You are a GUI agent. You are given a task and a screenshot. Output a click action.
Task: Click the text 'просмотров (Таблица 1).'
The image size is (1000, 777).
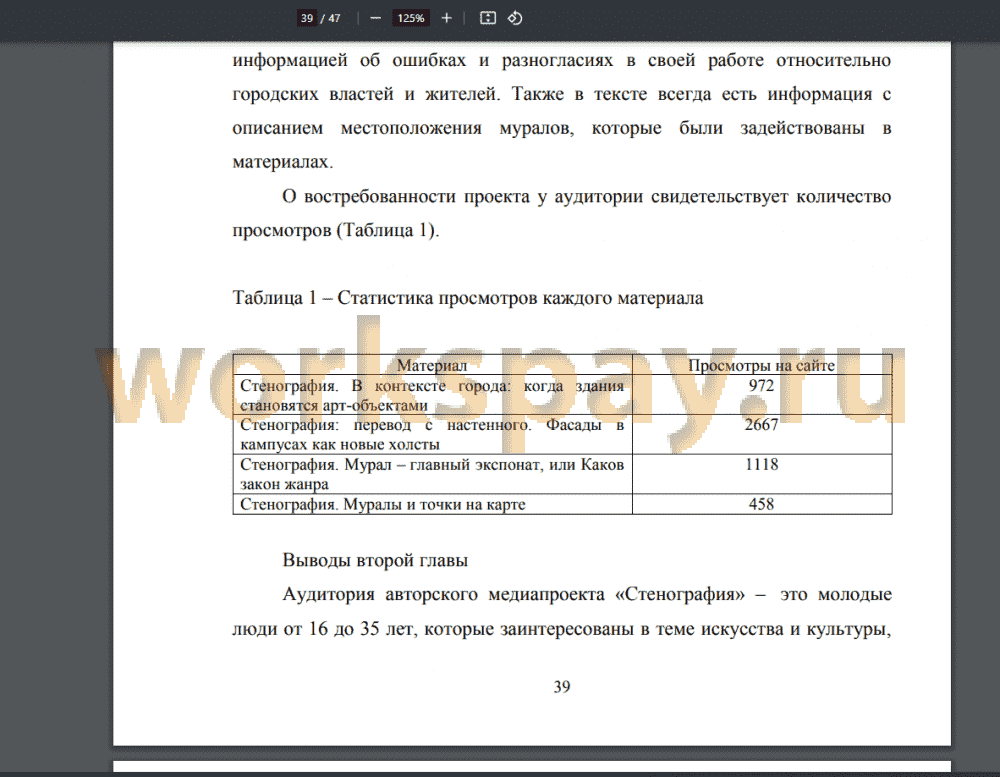[335, 230]
